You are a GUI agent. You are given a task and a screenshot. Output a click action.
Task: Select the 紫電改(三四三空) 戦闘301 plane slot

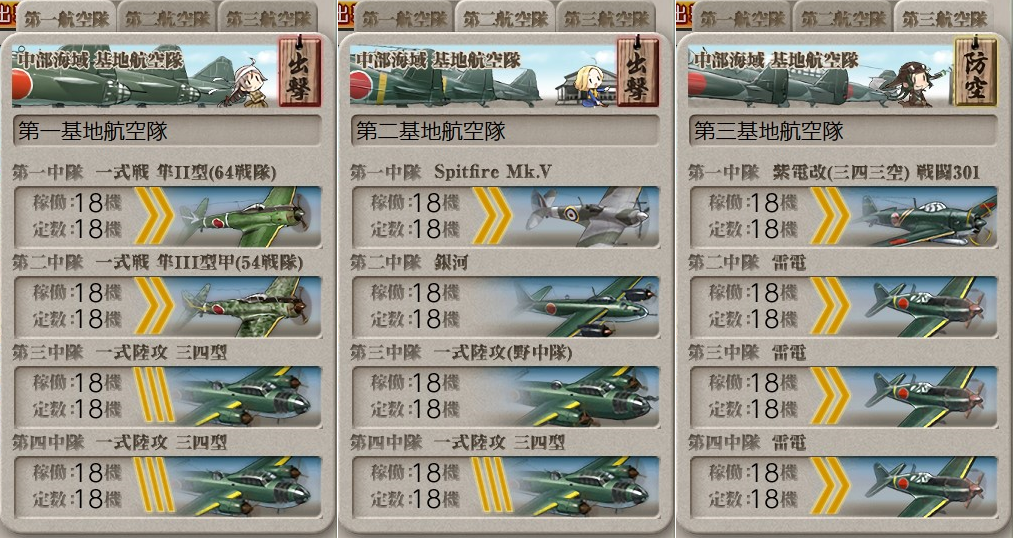point(844,217)
